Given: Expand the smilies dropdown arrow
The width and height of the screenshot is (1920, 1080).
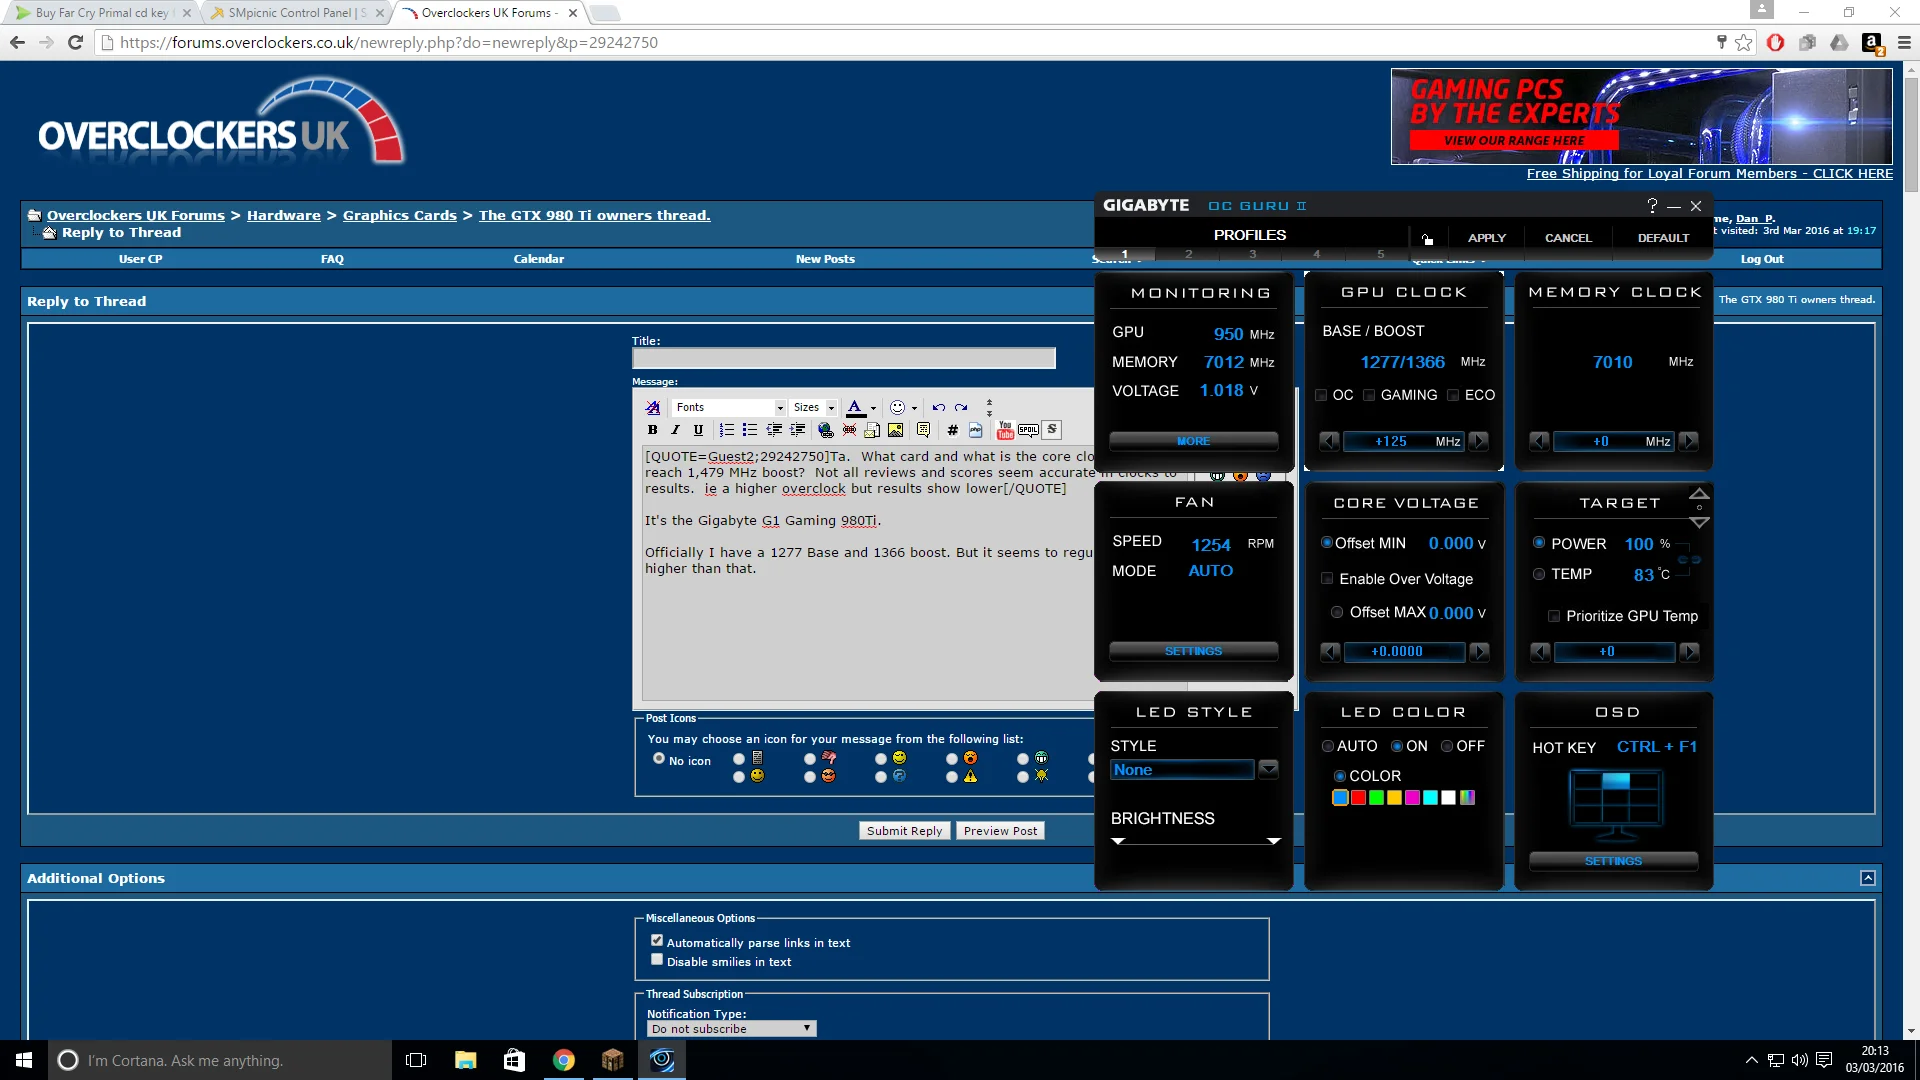Looking at the screenshot, I should pos(914,408).
